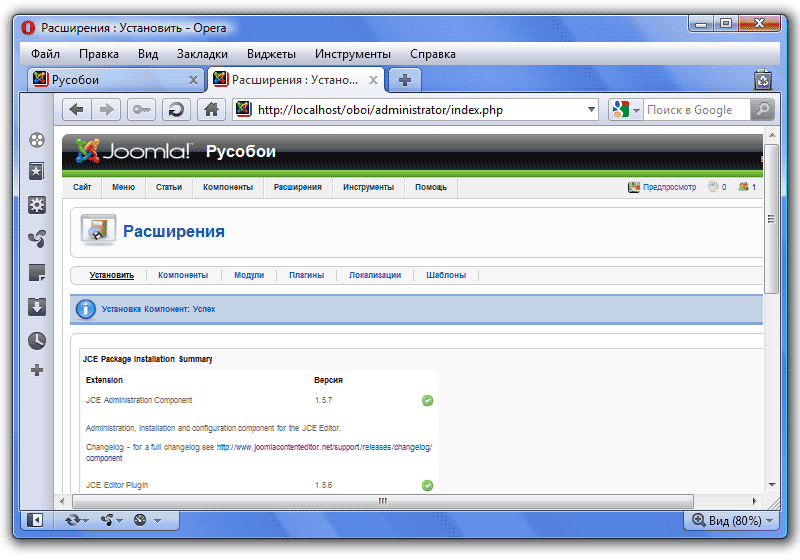Click into the Google search field
This screenshot has width=800, height=560.
pos(694,110)
